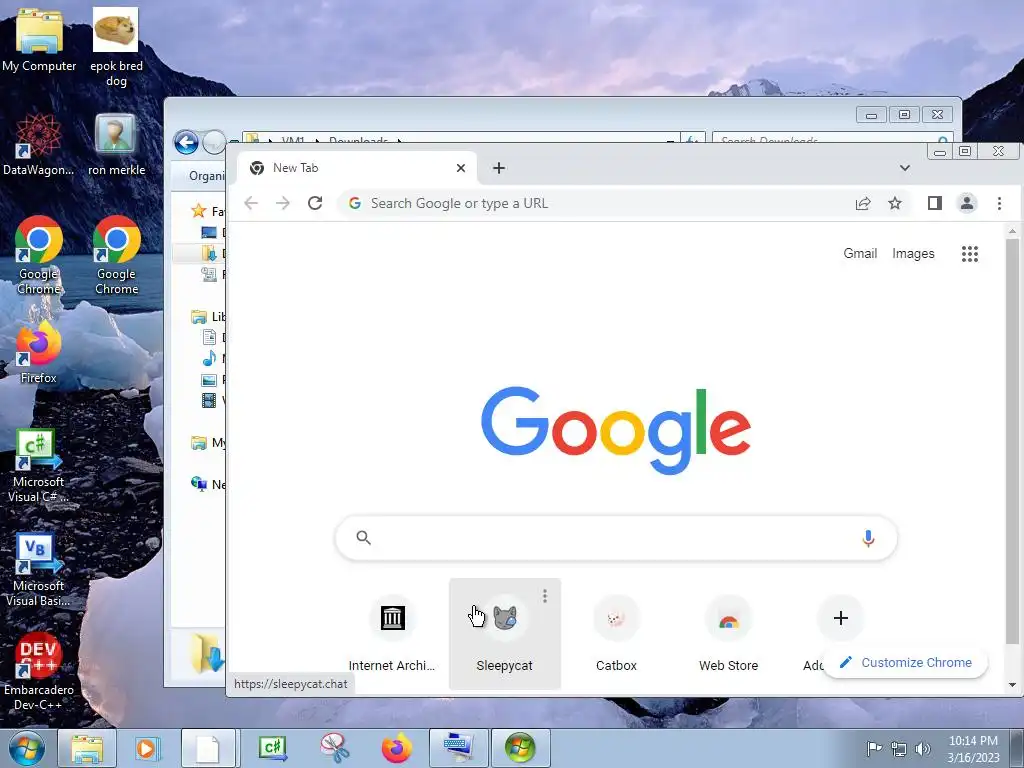Share this page via share icon
This screenshot has width=1024, height=768.
tap(863, 203)
